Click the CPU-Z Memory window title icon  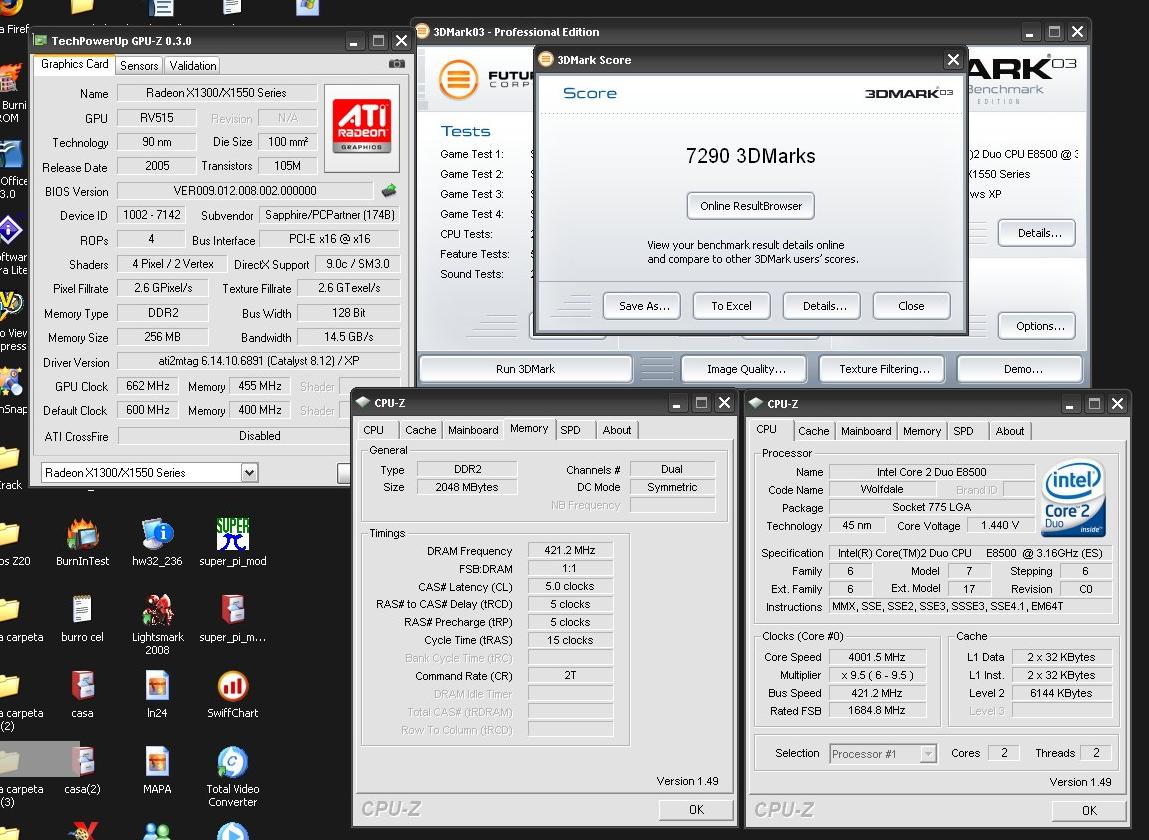click(x=363, y=402)
